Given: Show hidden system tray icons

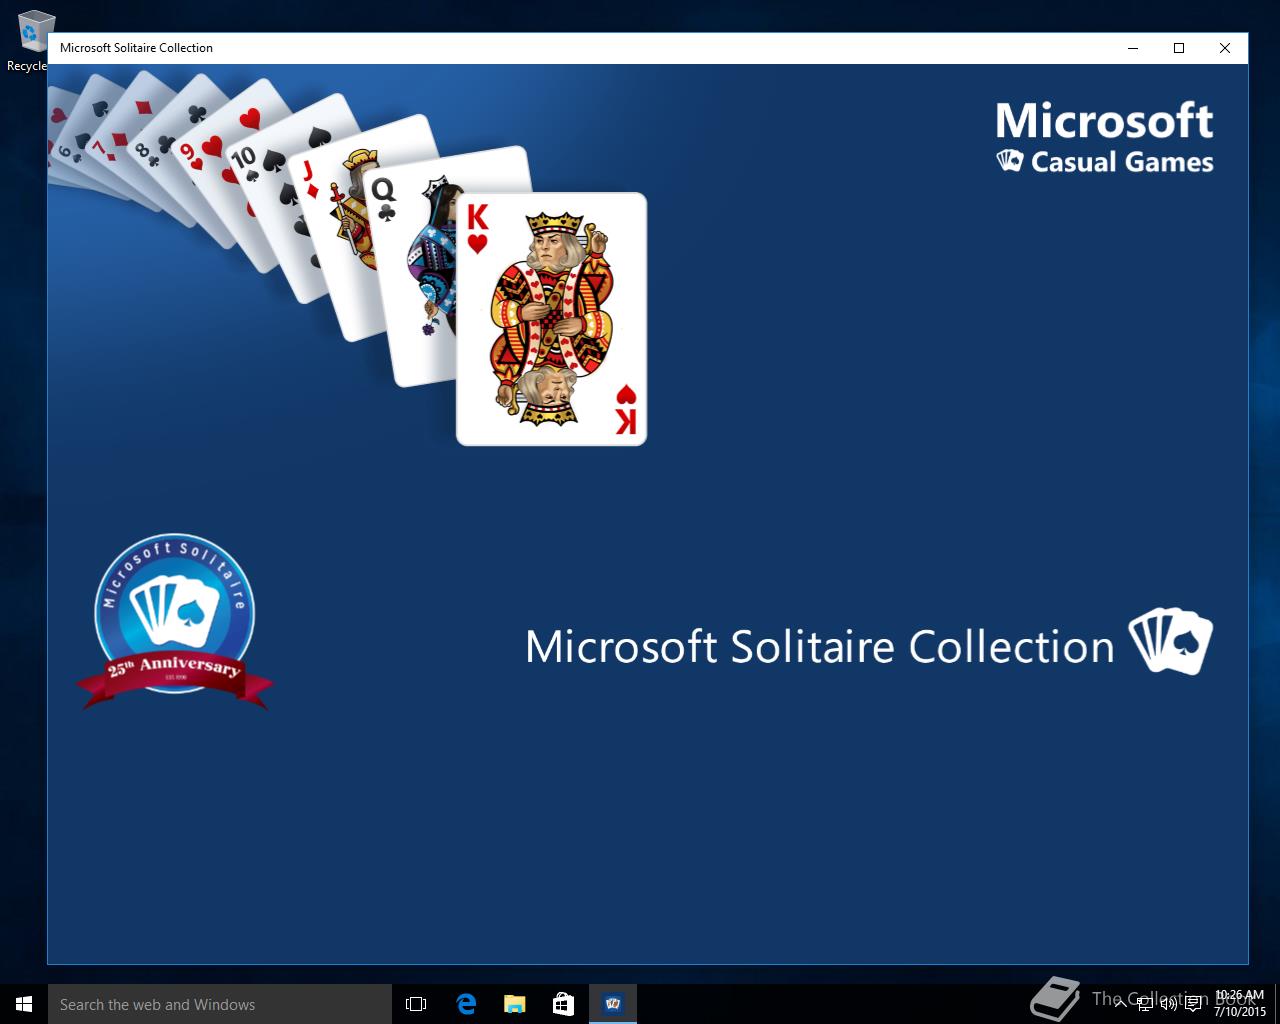Looking at the screenshot, I should click(1121, 1004).
